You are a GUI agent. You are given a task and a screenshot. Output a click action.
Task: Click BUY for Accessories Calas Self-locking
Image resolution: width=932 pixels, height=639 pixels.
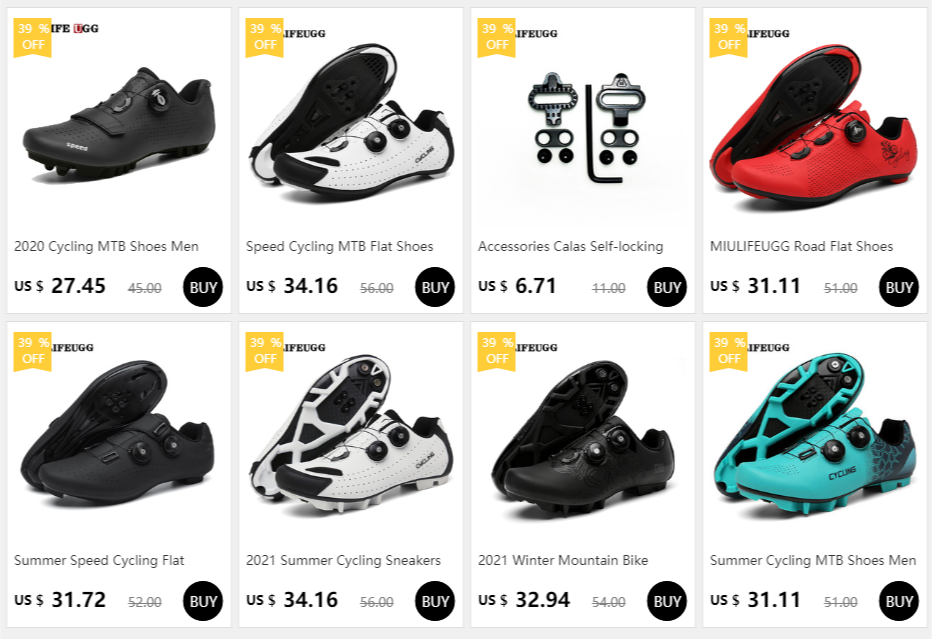tap(666, 287)
